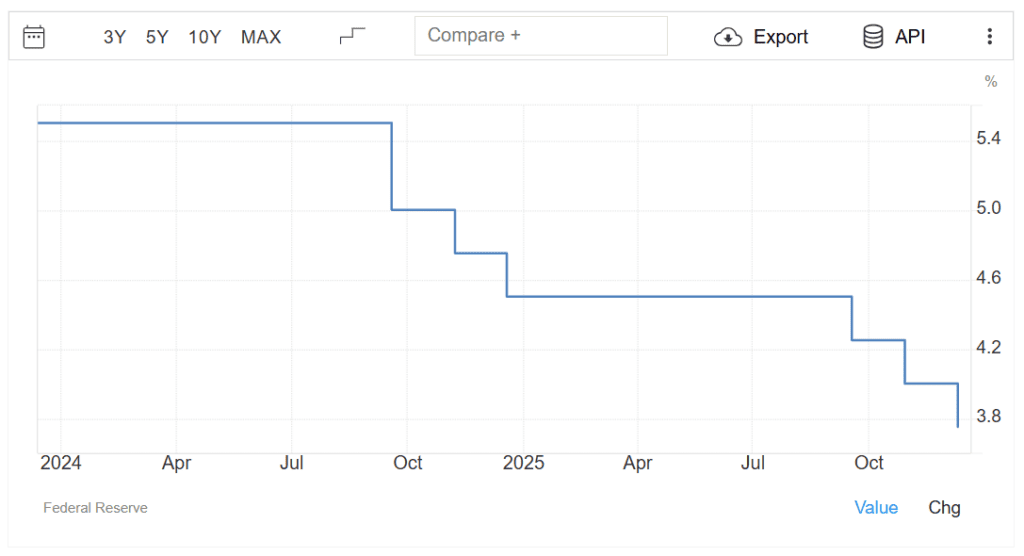
Task: Click the Compare + input field
Action: click(x=540, y=36)
